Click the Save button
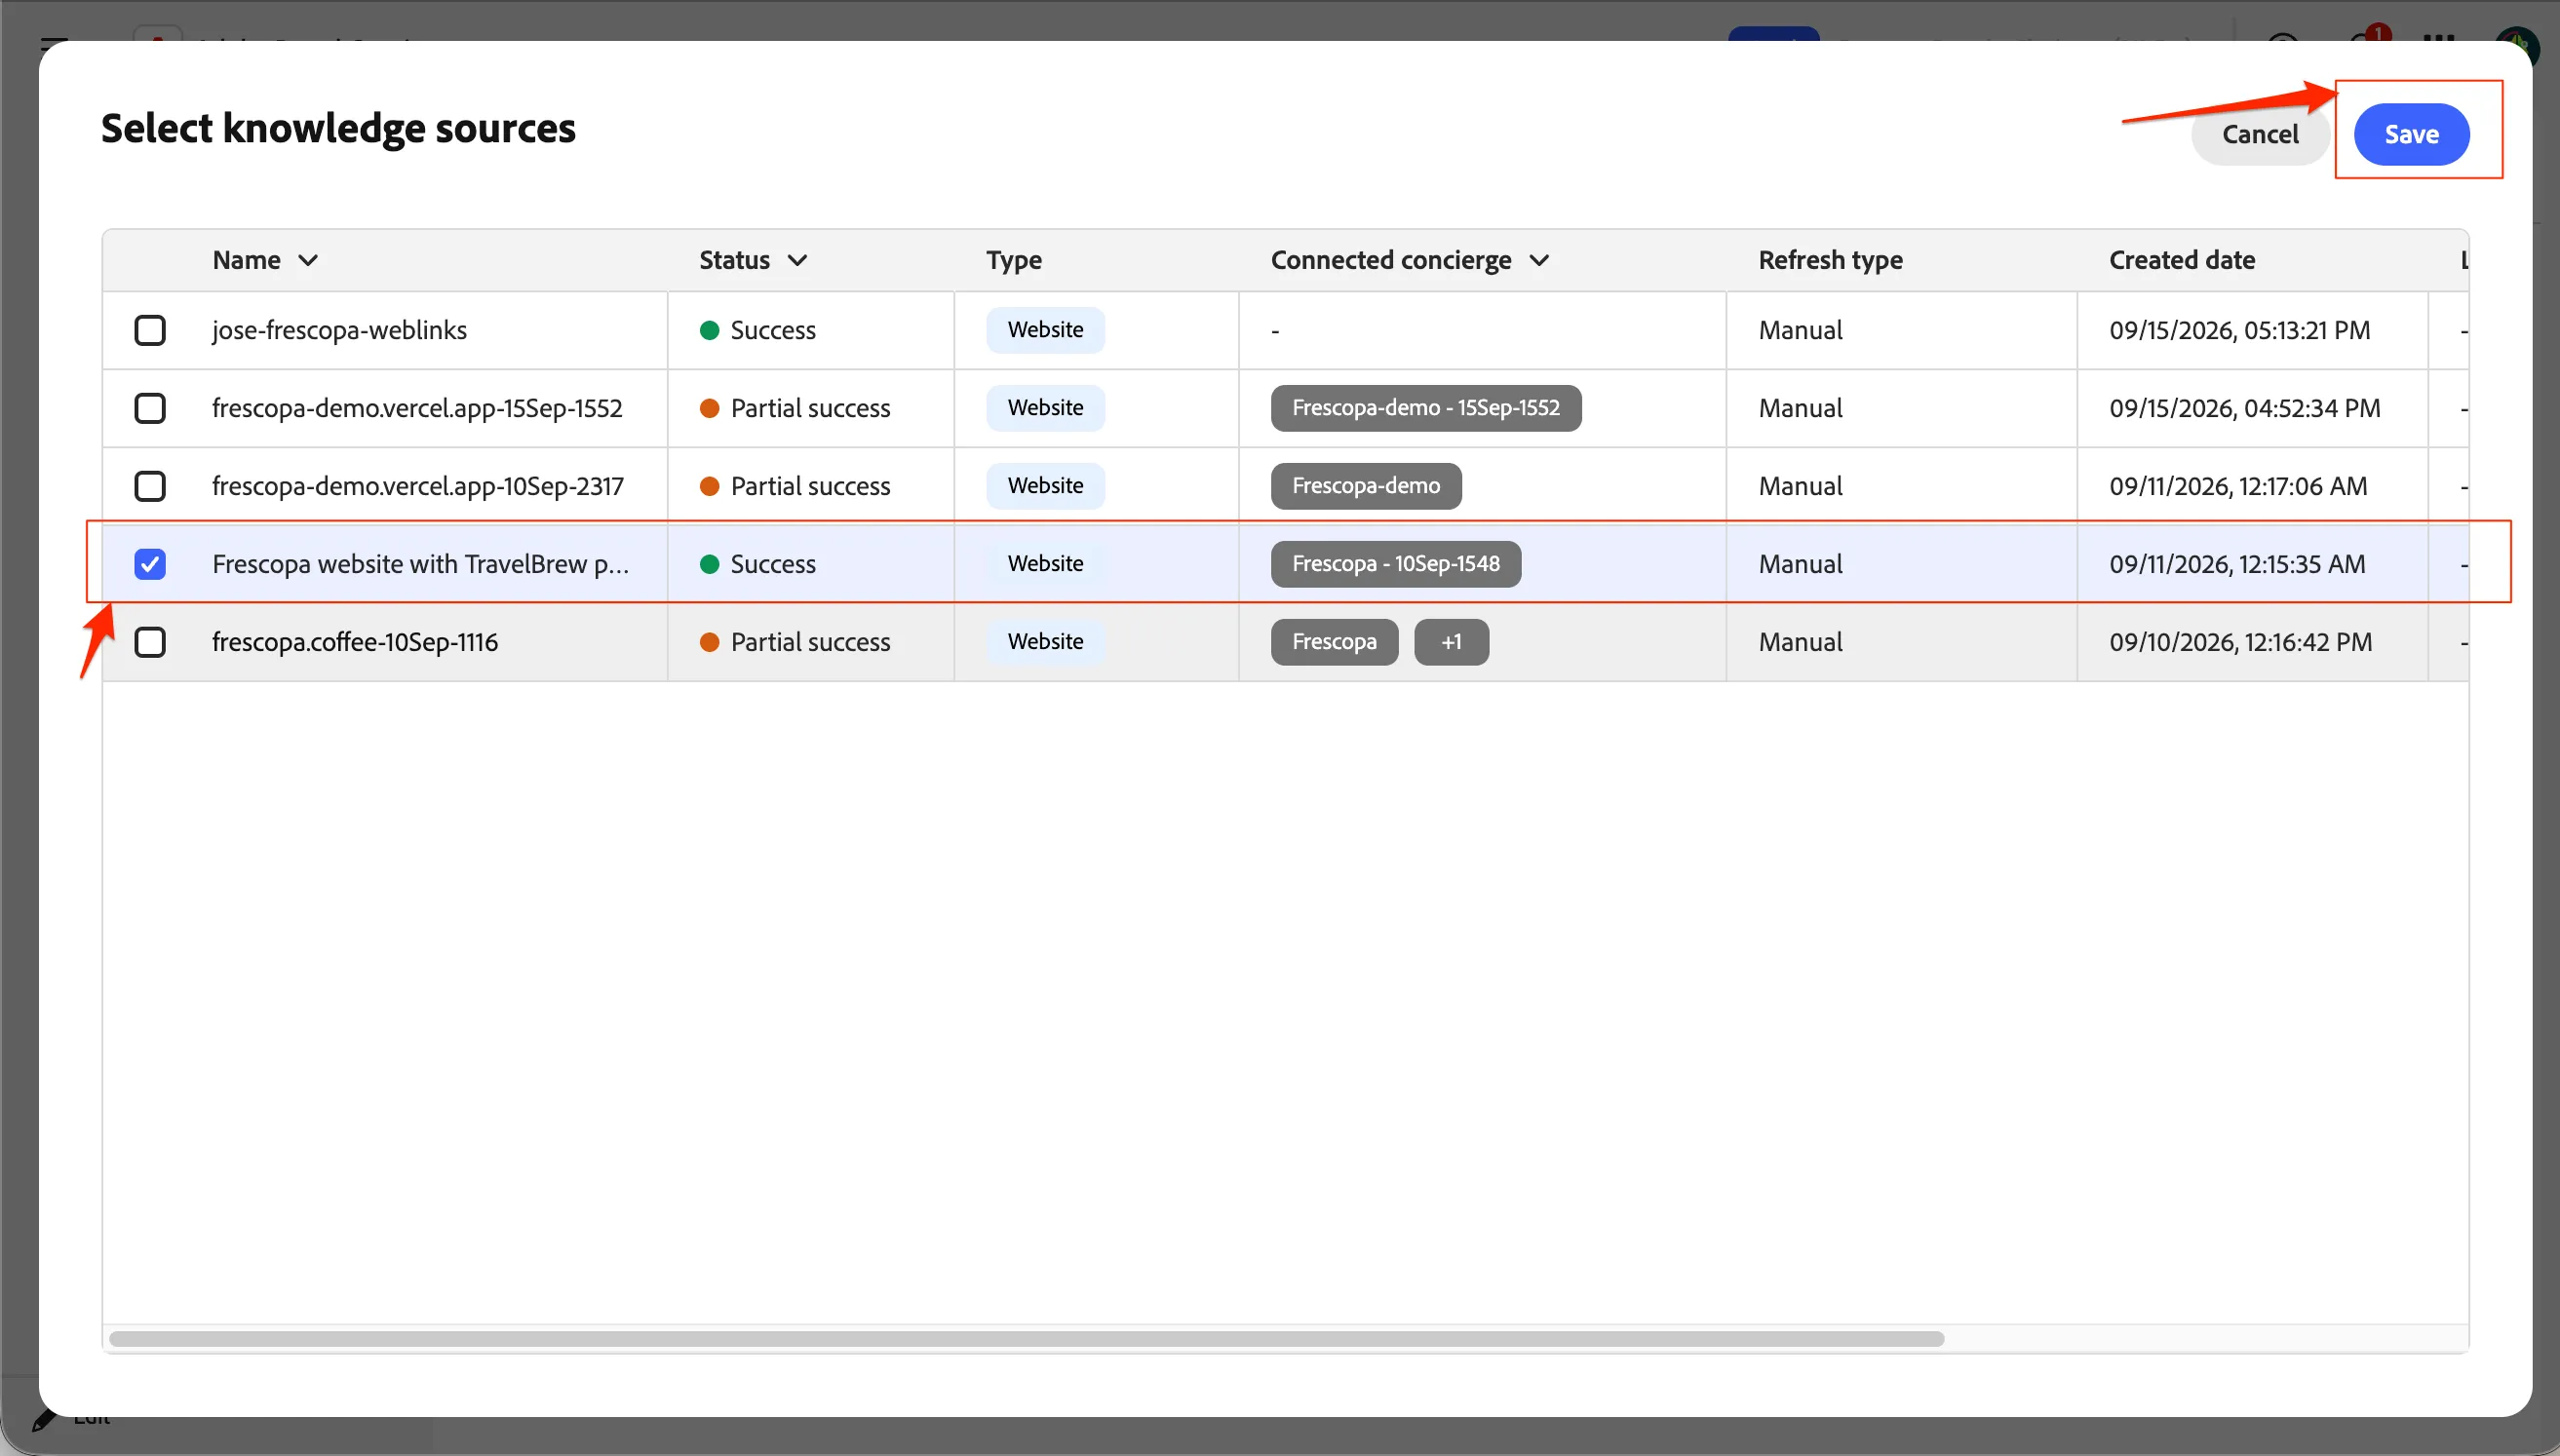Image resolution: width=2560 pixels, height=1456 pixels. [2411, 134]
